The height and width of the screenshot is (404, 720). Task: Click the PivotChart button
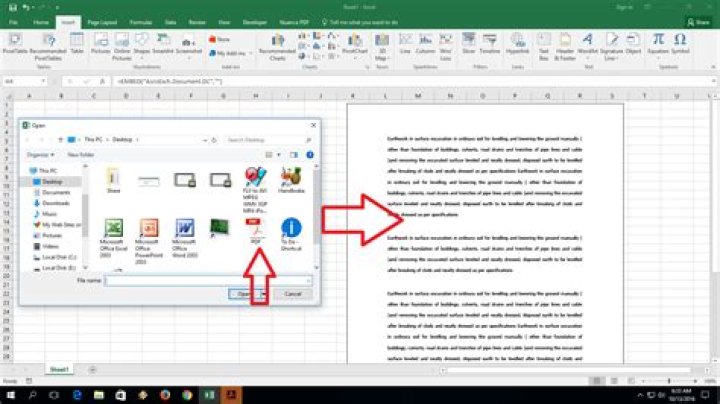355,46
